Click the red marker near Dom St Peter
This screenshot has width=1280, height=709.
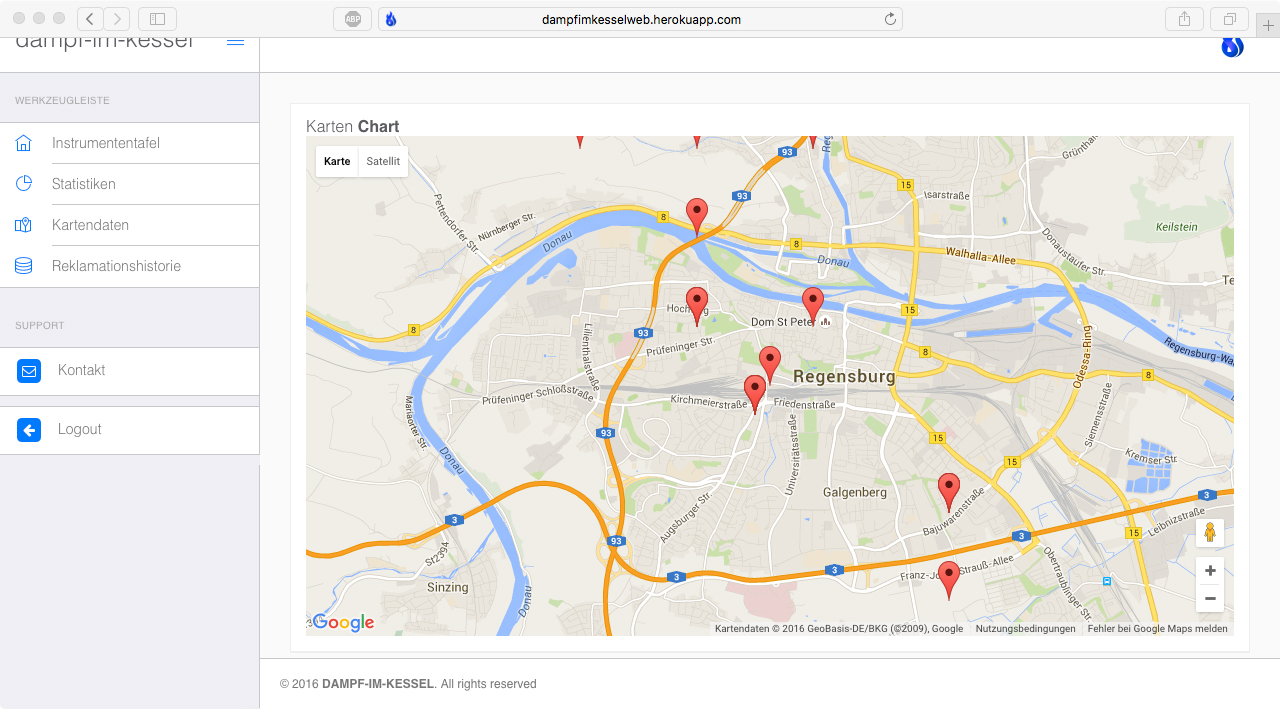[x=813, y=306]
